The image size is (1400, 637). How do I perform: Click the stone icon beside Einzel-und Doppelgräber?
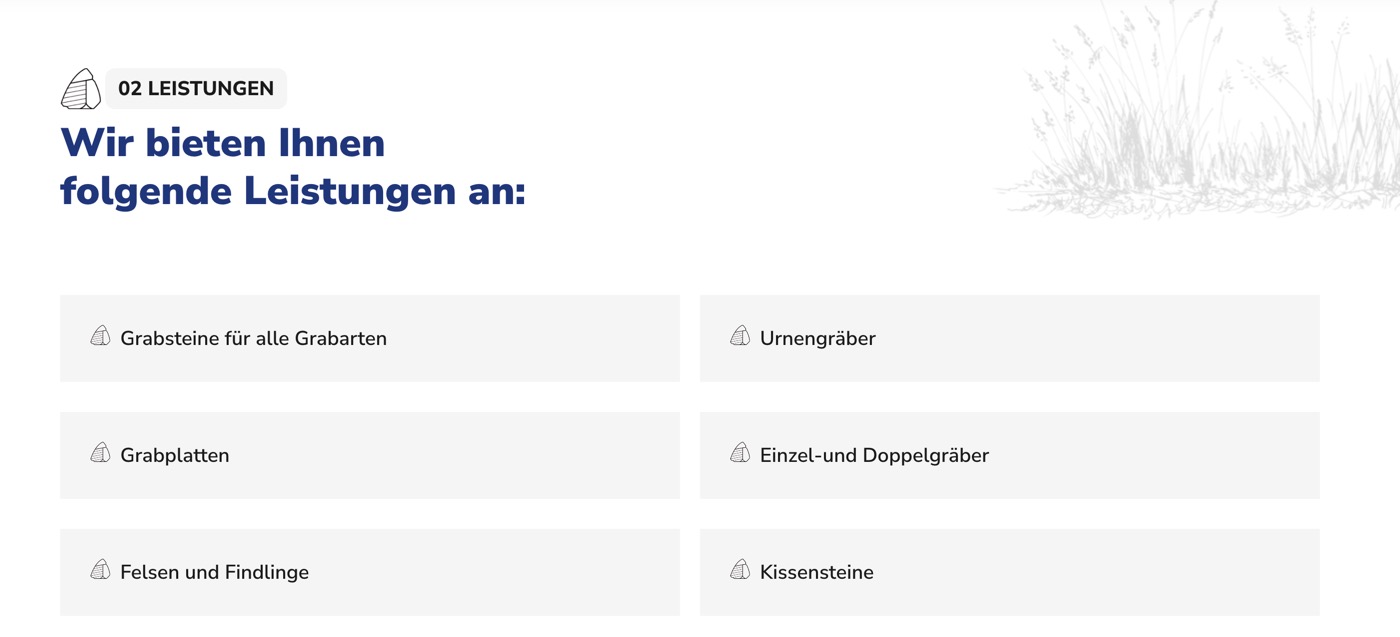point(740,453)
